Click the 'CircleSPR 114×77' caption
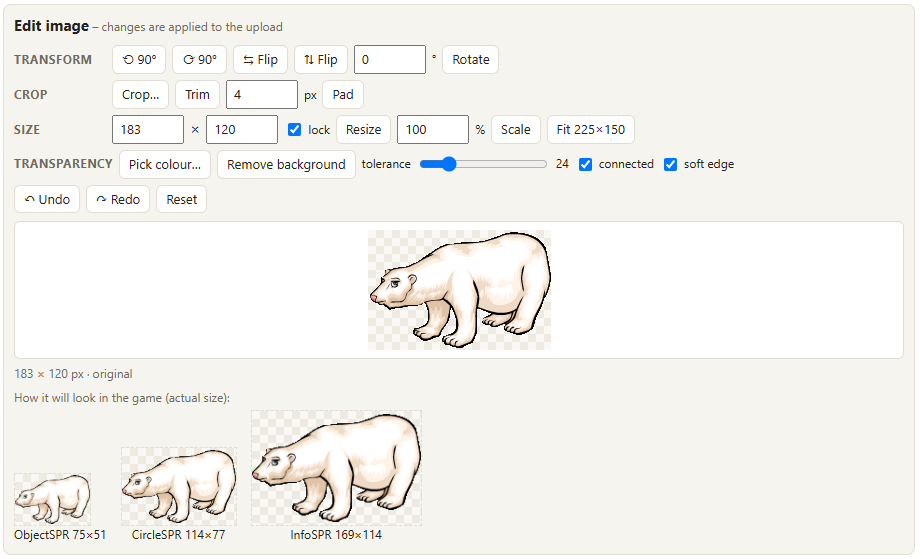 click(x=178, y=535)
